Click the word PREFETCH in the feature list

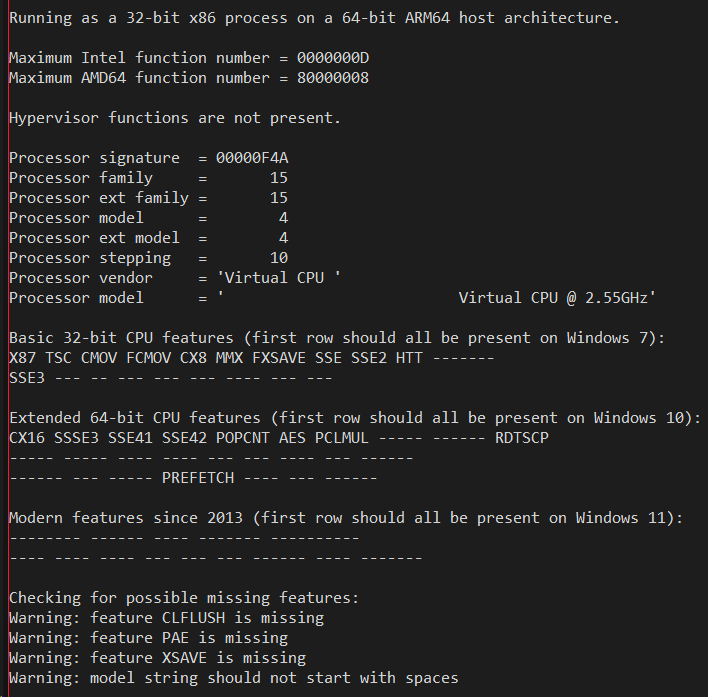pos(198,478)
